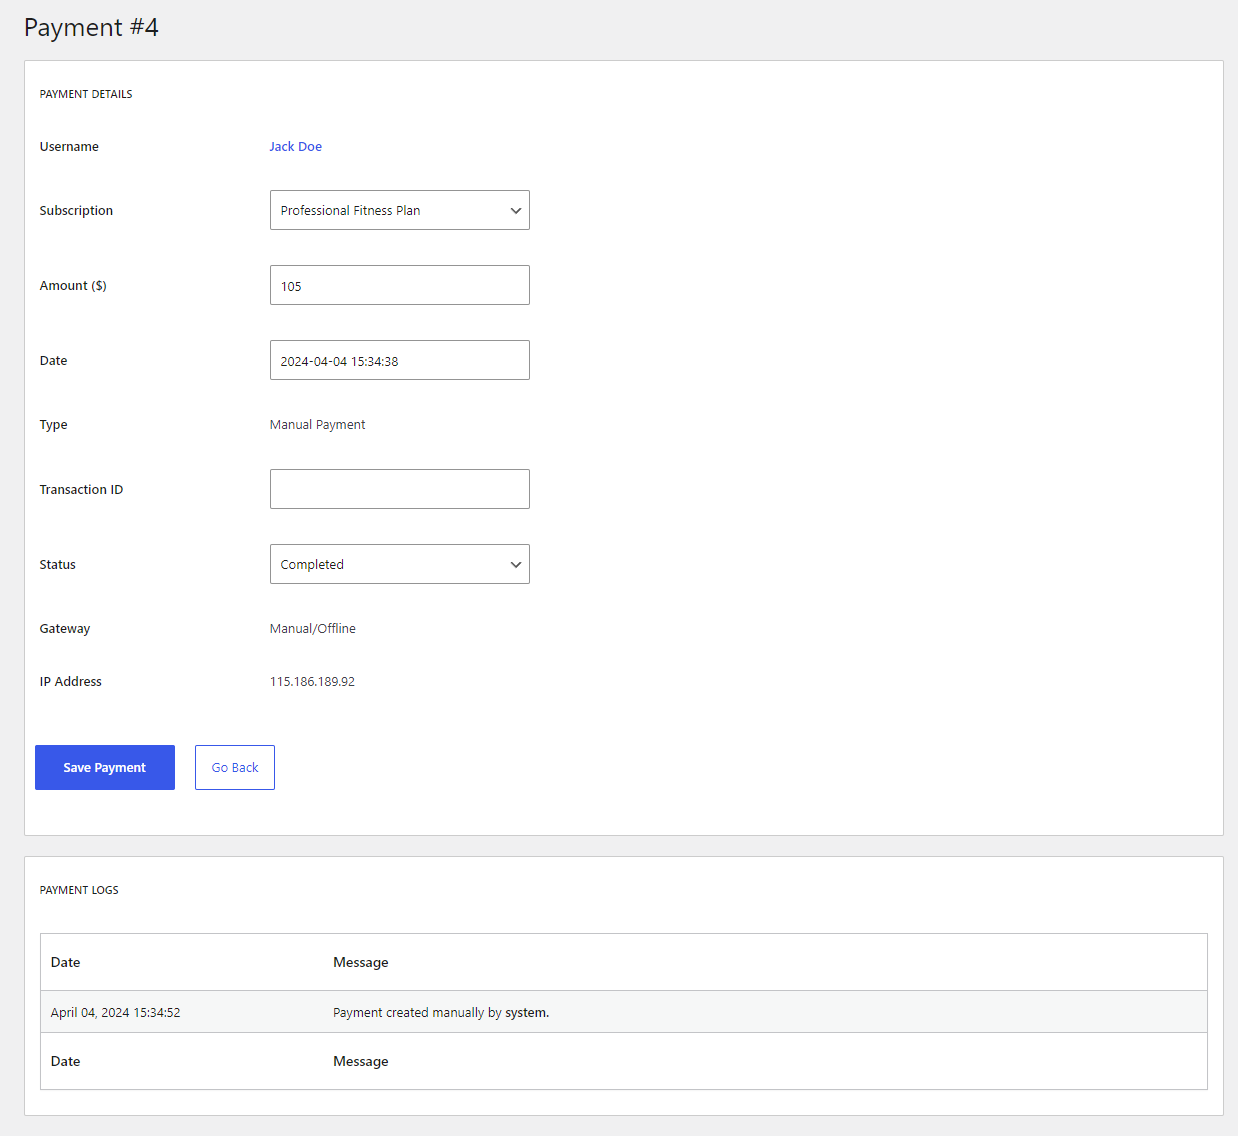Click the IP Address label

tap(71, 681)
